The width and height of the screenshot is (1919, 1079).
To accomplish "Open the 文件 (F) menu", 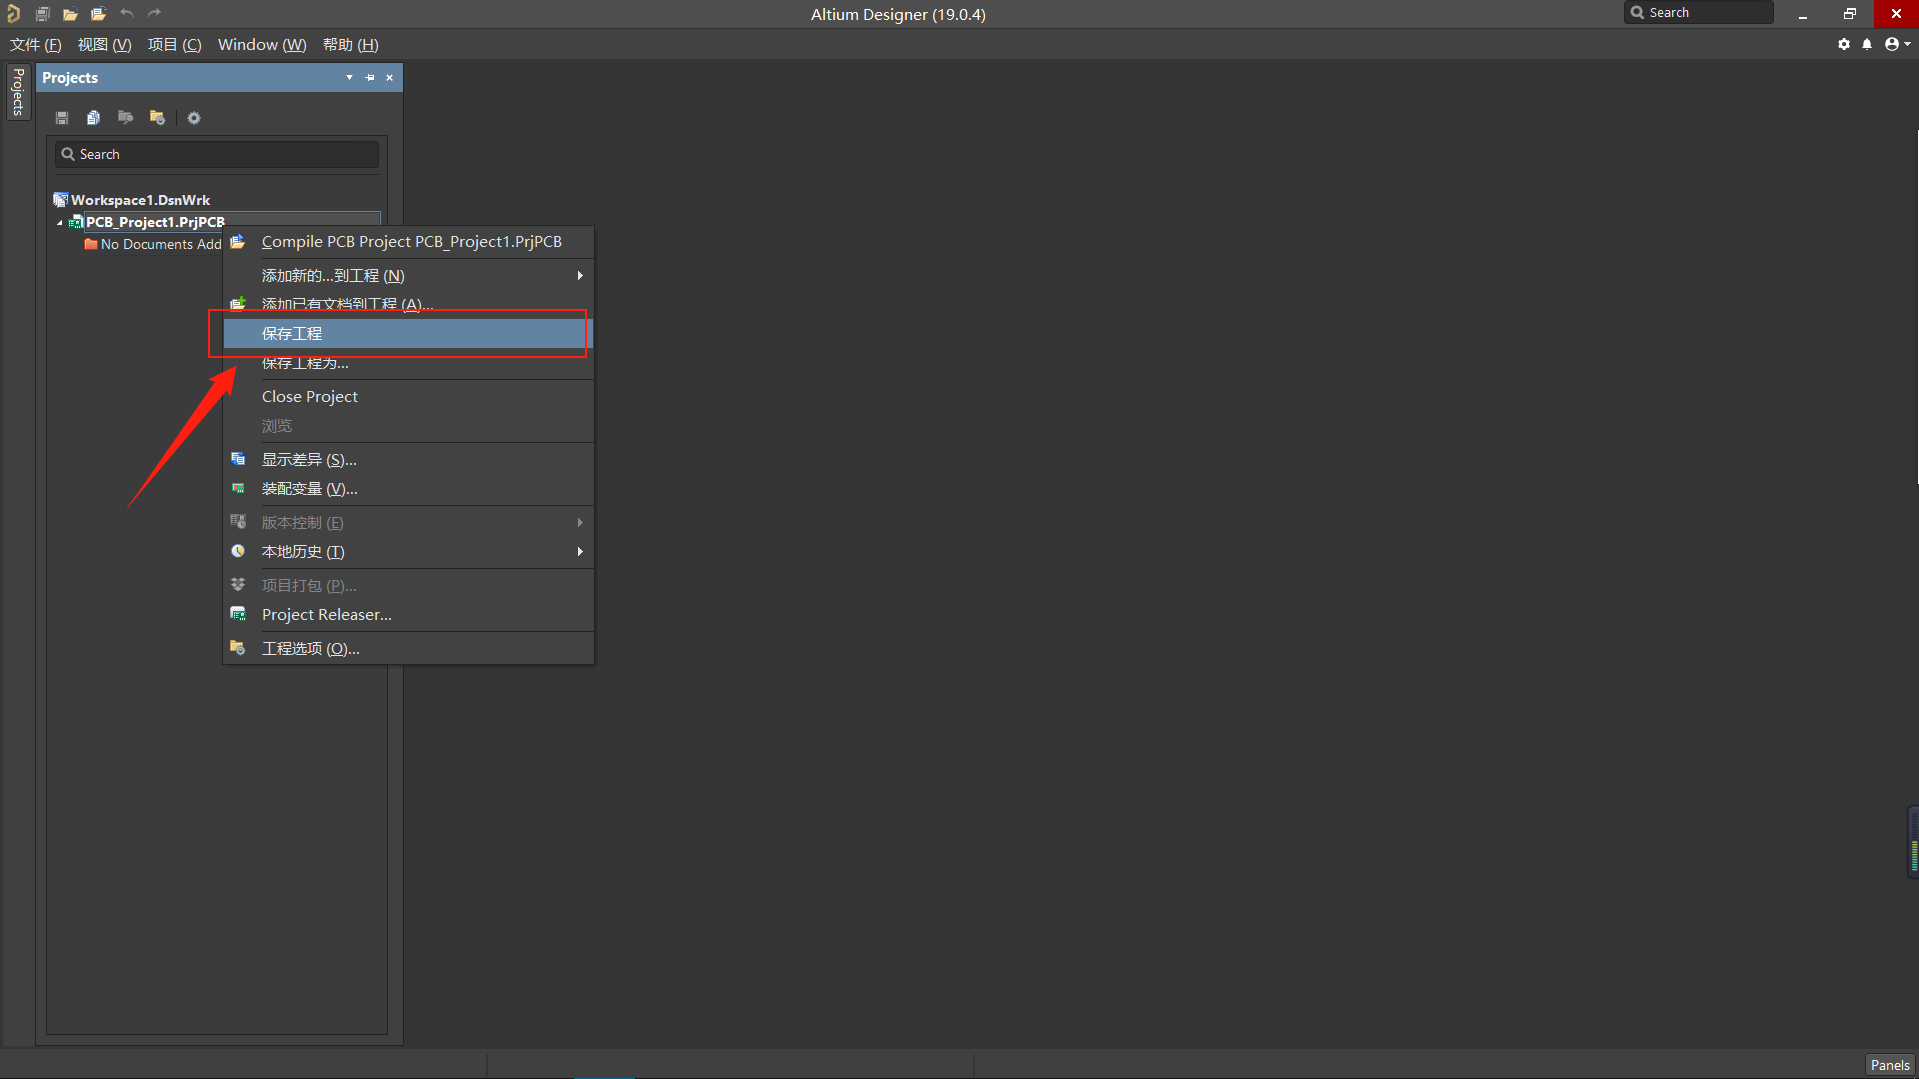I will click(x=35, y=45).
